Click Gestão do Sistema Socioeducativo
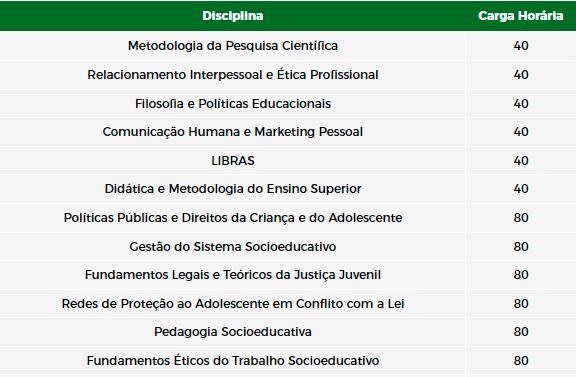576x377 pixels. [233, 247]
